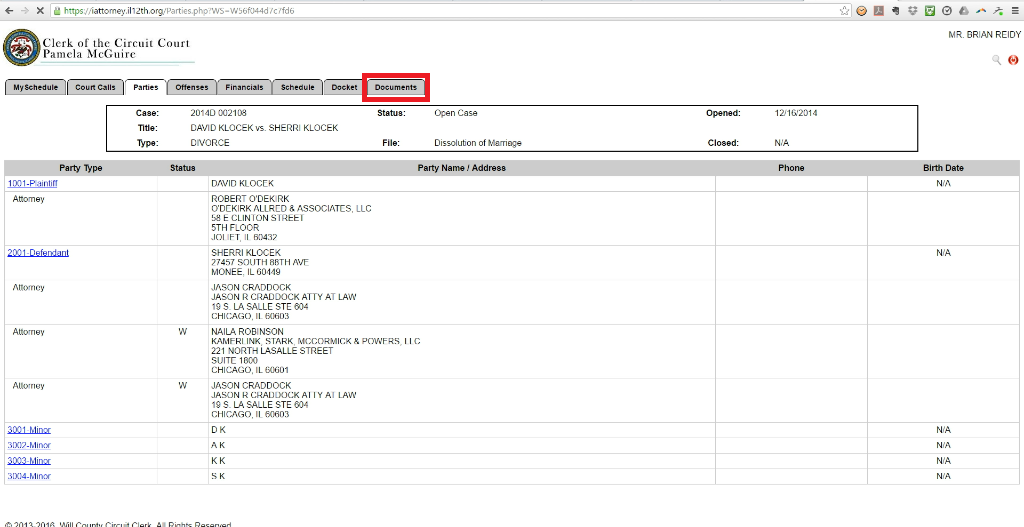Image resolution: width=1024 pixels, height=527 pixels.
Task: Open the Court Calls tab
Action: tap(96, 88)
